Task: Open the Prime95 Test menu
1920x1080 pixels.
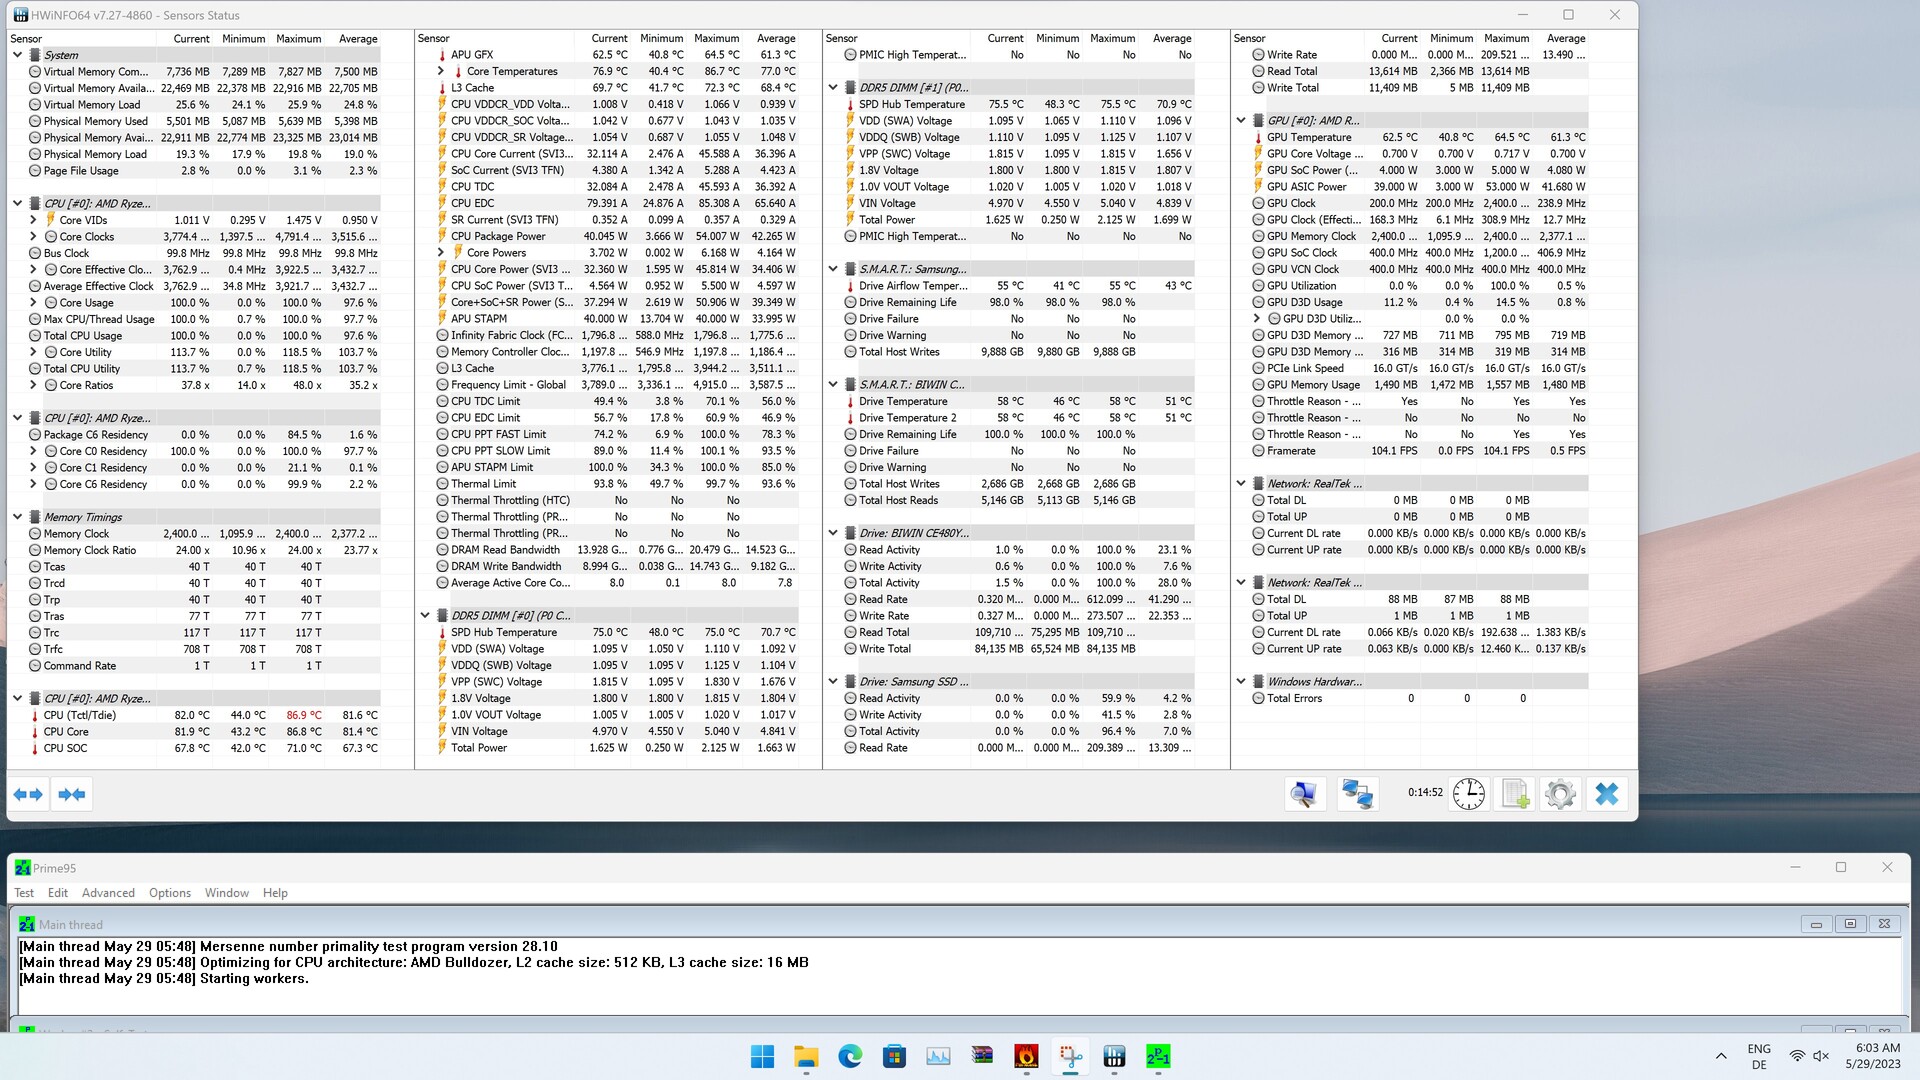Action: pyautogui.click(x=24, y=893)
